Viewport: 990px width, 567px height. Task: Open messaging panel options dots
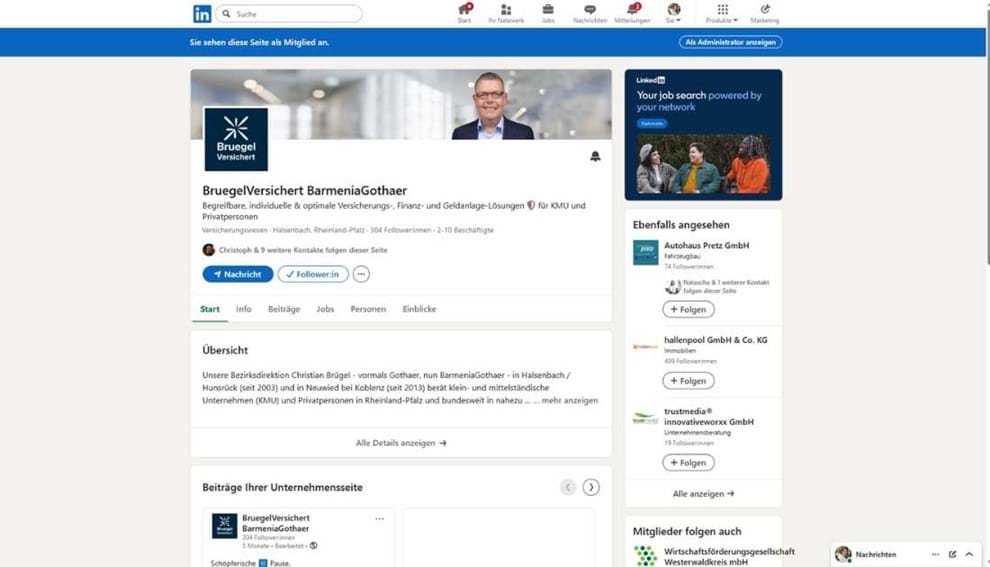935,554
